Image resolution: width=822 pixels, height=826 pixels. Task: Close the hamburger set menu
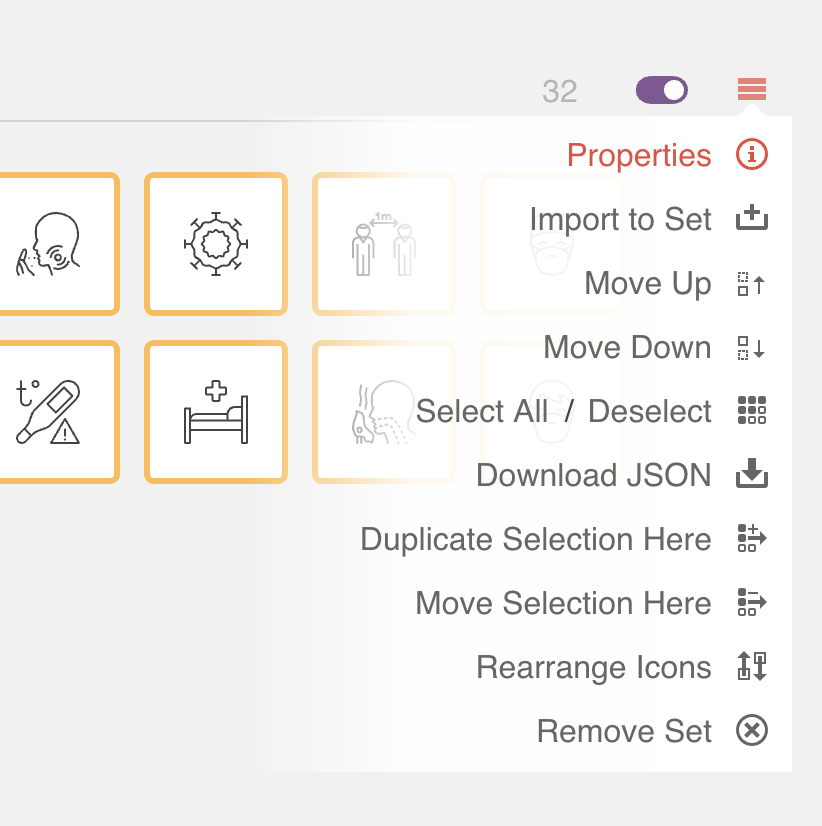(751, 90)
